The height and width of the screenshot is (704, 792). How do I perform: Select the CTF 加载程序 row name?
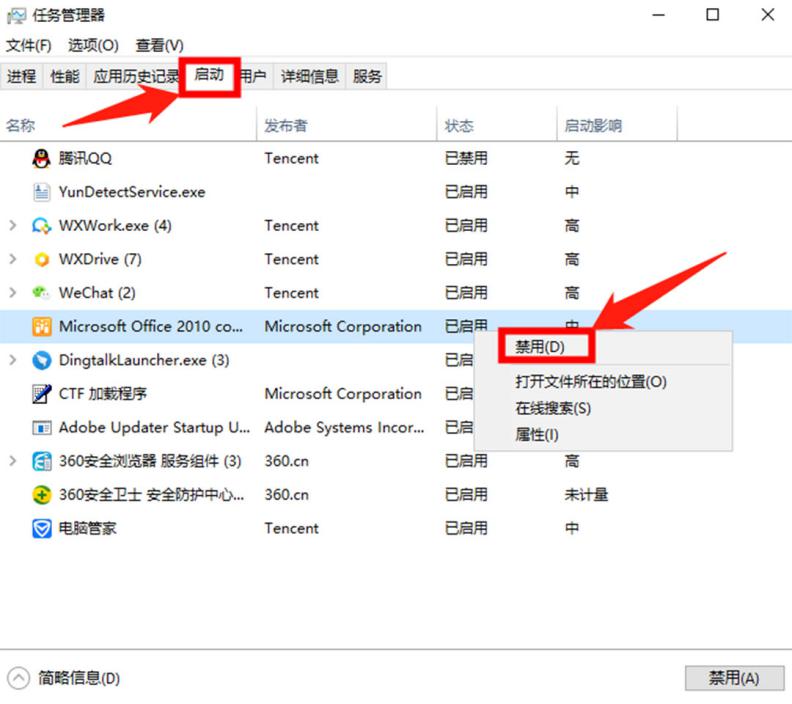(x=103, y=393)
